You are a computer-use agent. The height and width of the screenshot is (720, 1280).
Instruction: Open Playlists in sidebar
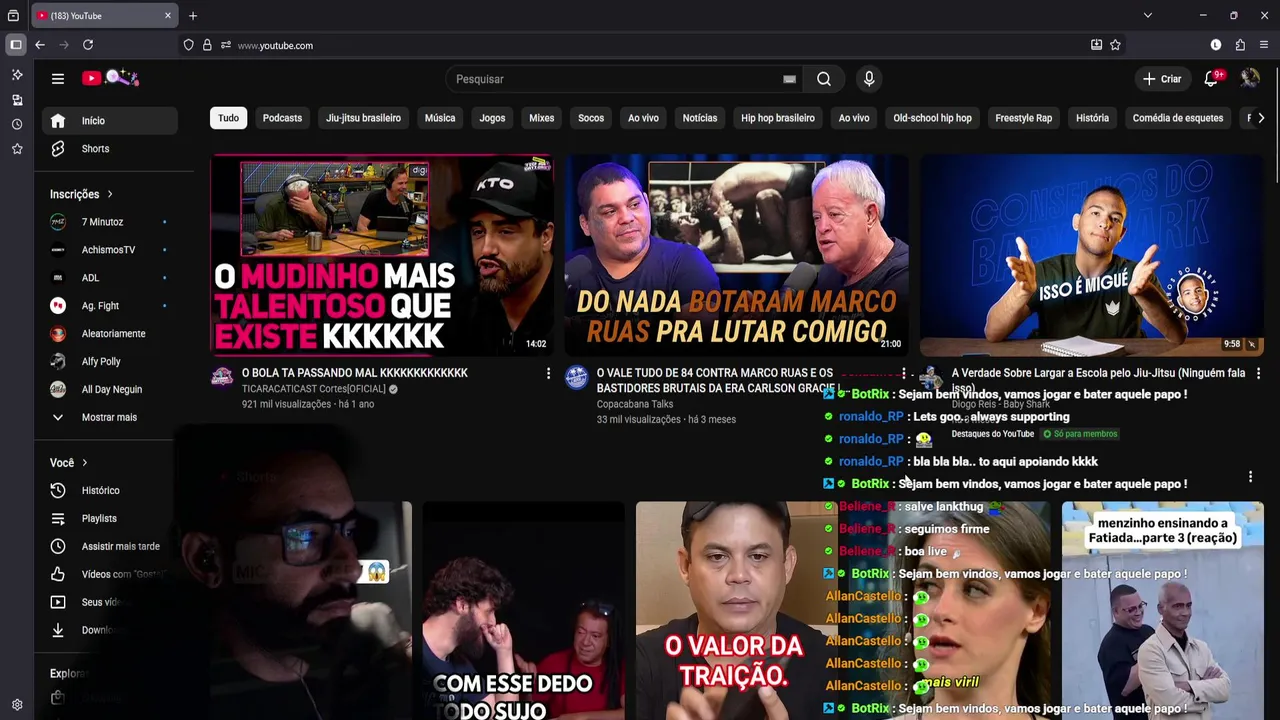pos(110,519)
